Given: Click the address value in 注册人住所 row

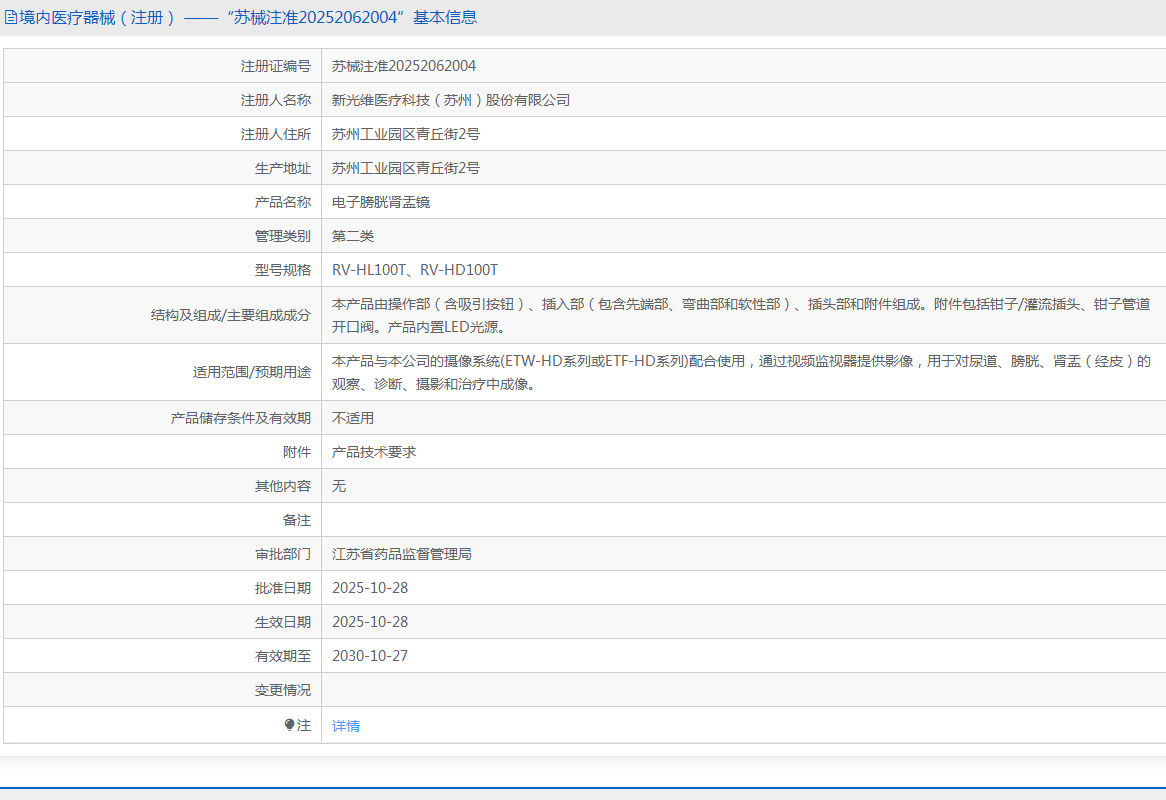Looking at the screenshot, I should 406,134.
